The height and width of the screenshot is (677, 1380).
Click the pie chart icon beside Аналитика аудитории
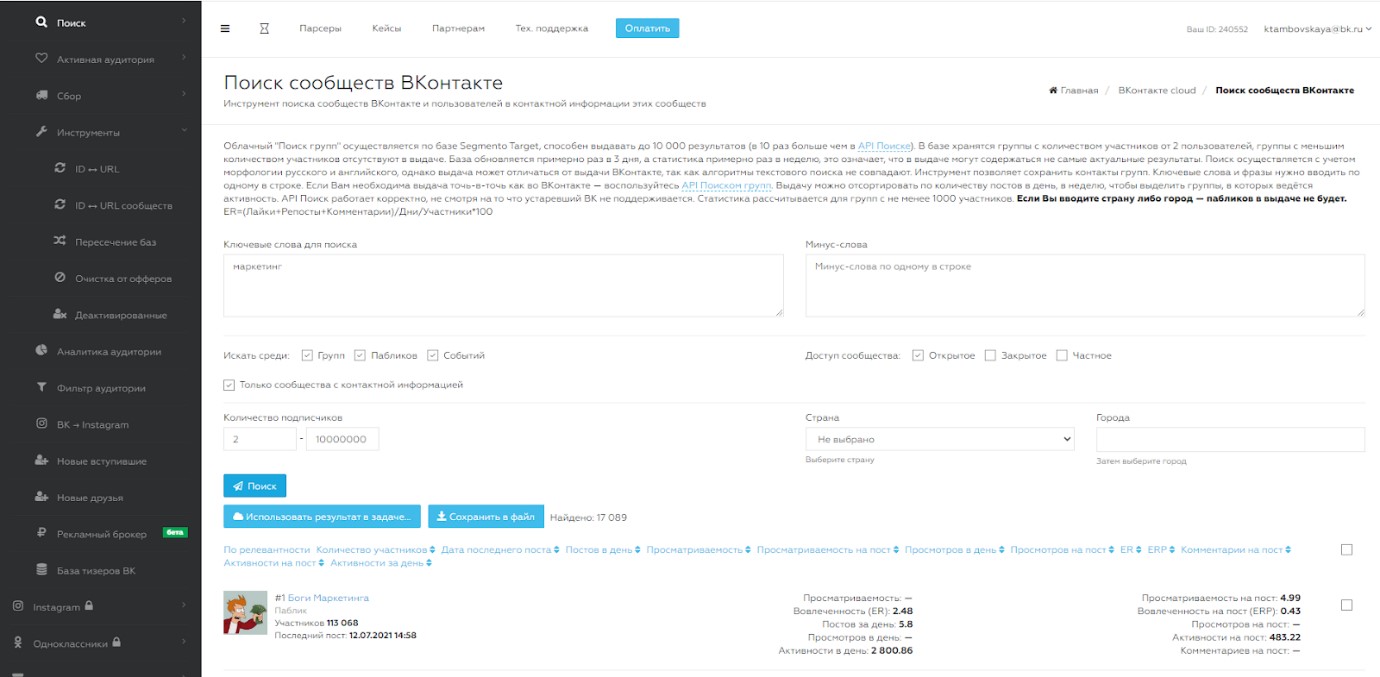41,351
